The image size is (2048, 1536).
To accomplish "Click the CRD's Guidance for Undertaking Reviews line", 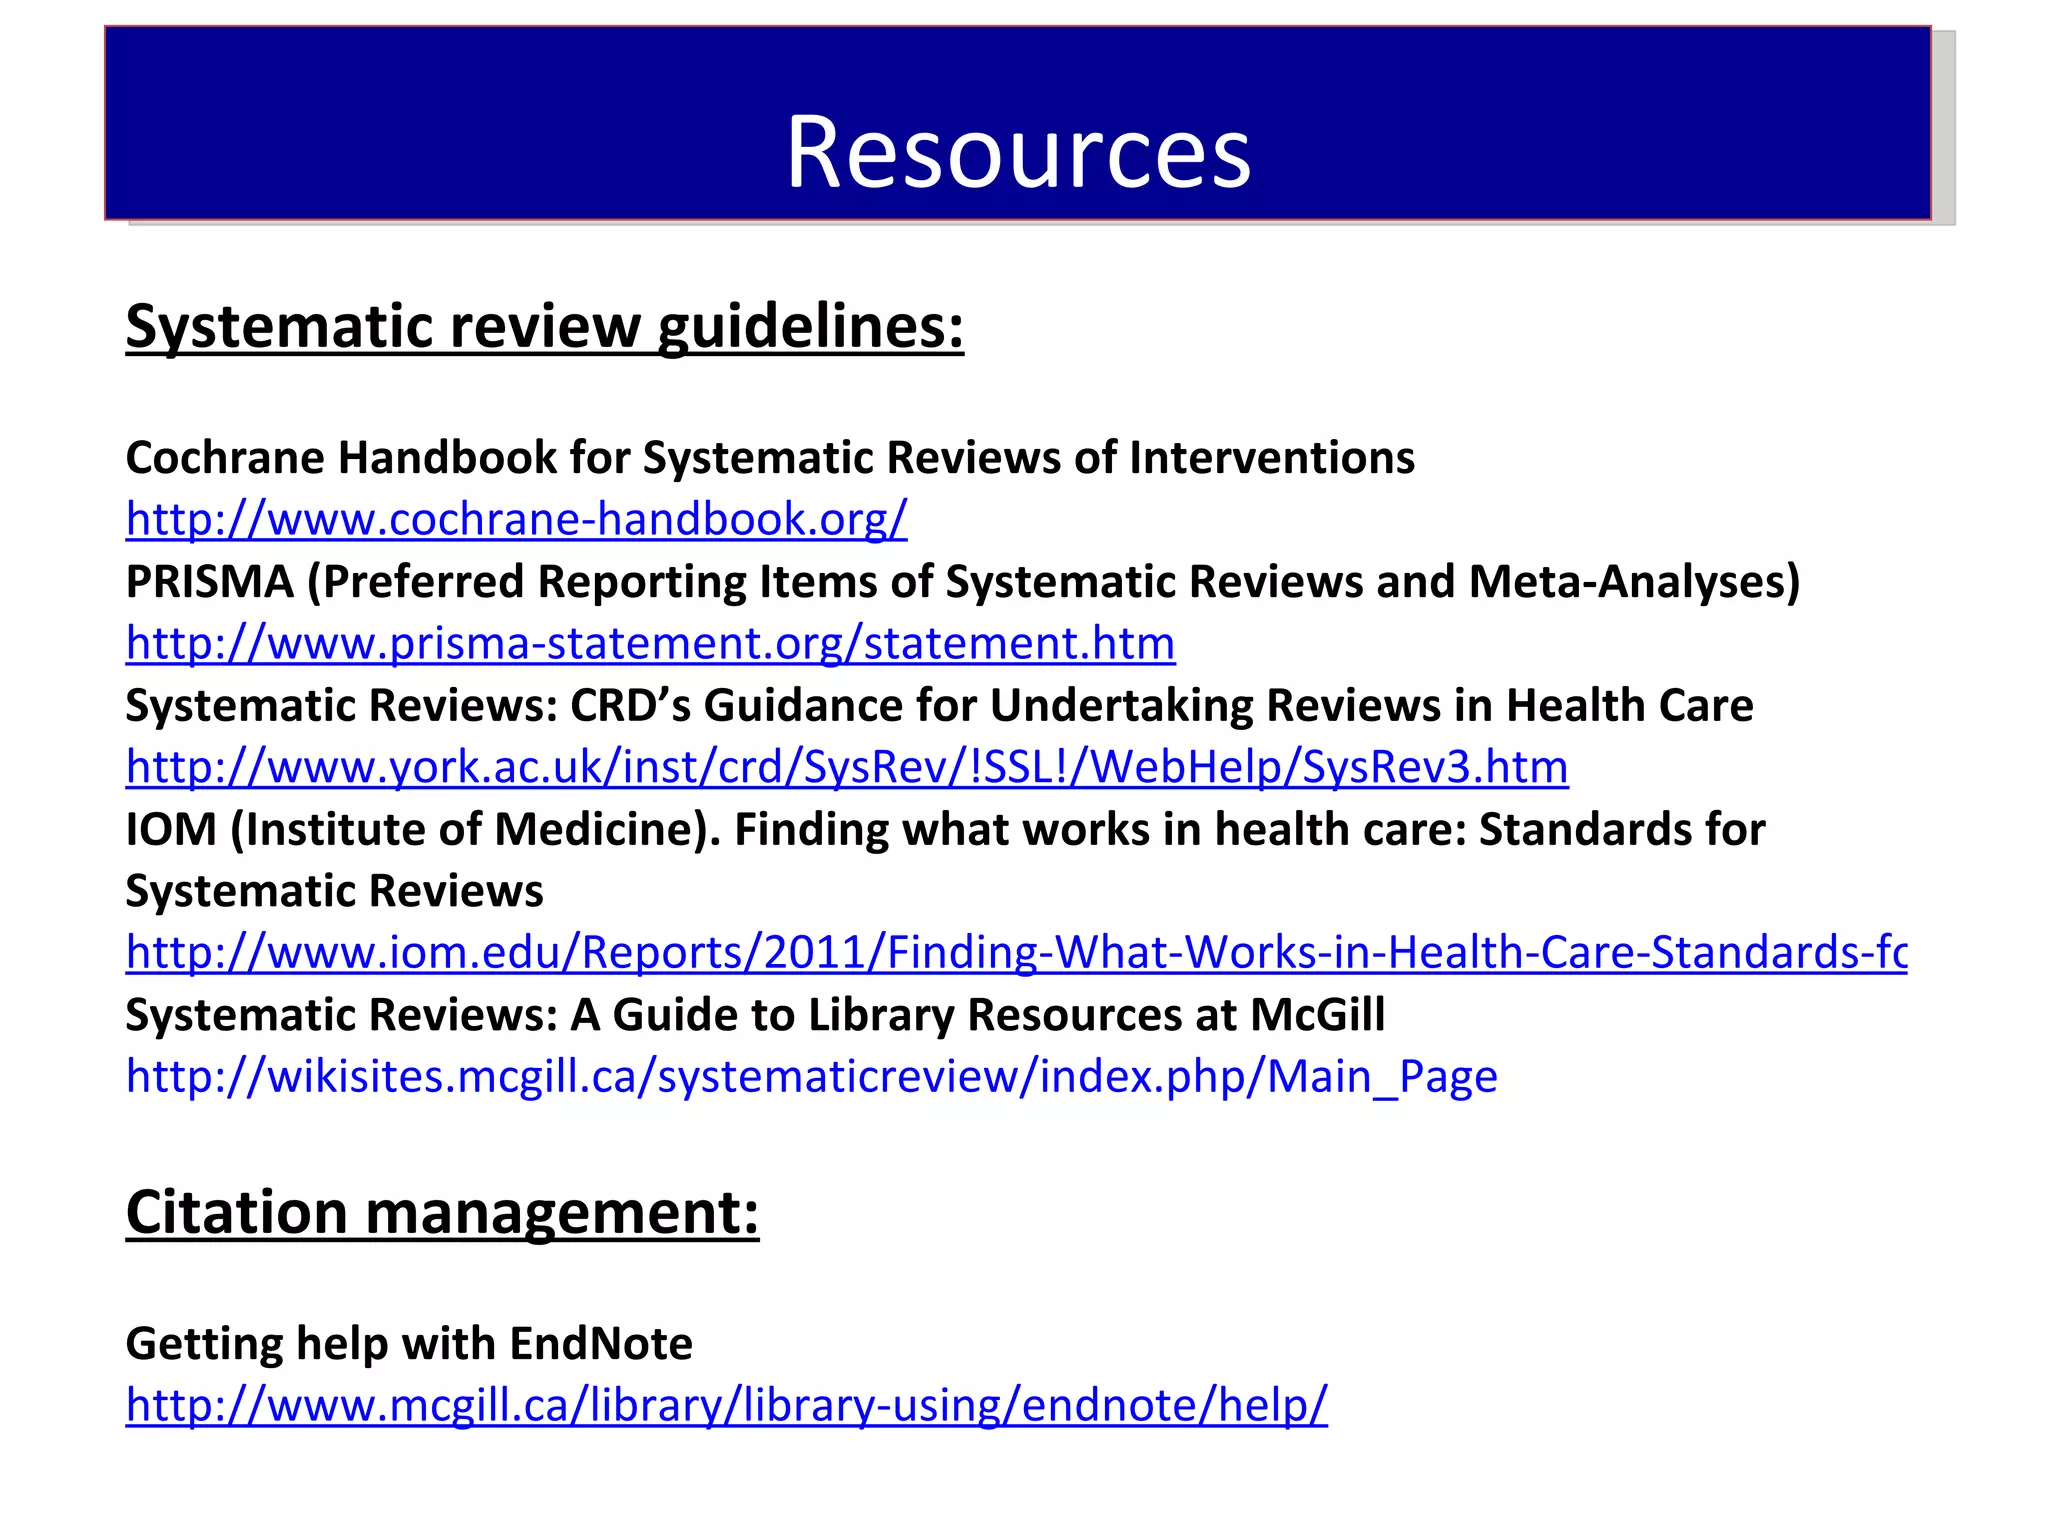I will point(939,705).
